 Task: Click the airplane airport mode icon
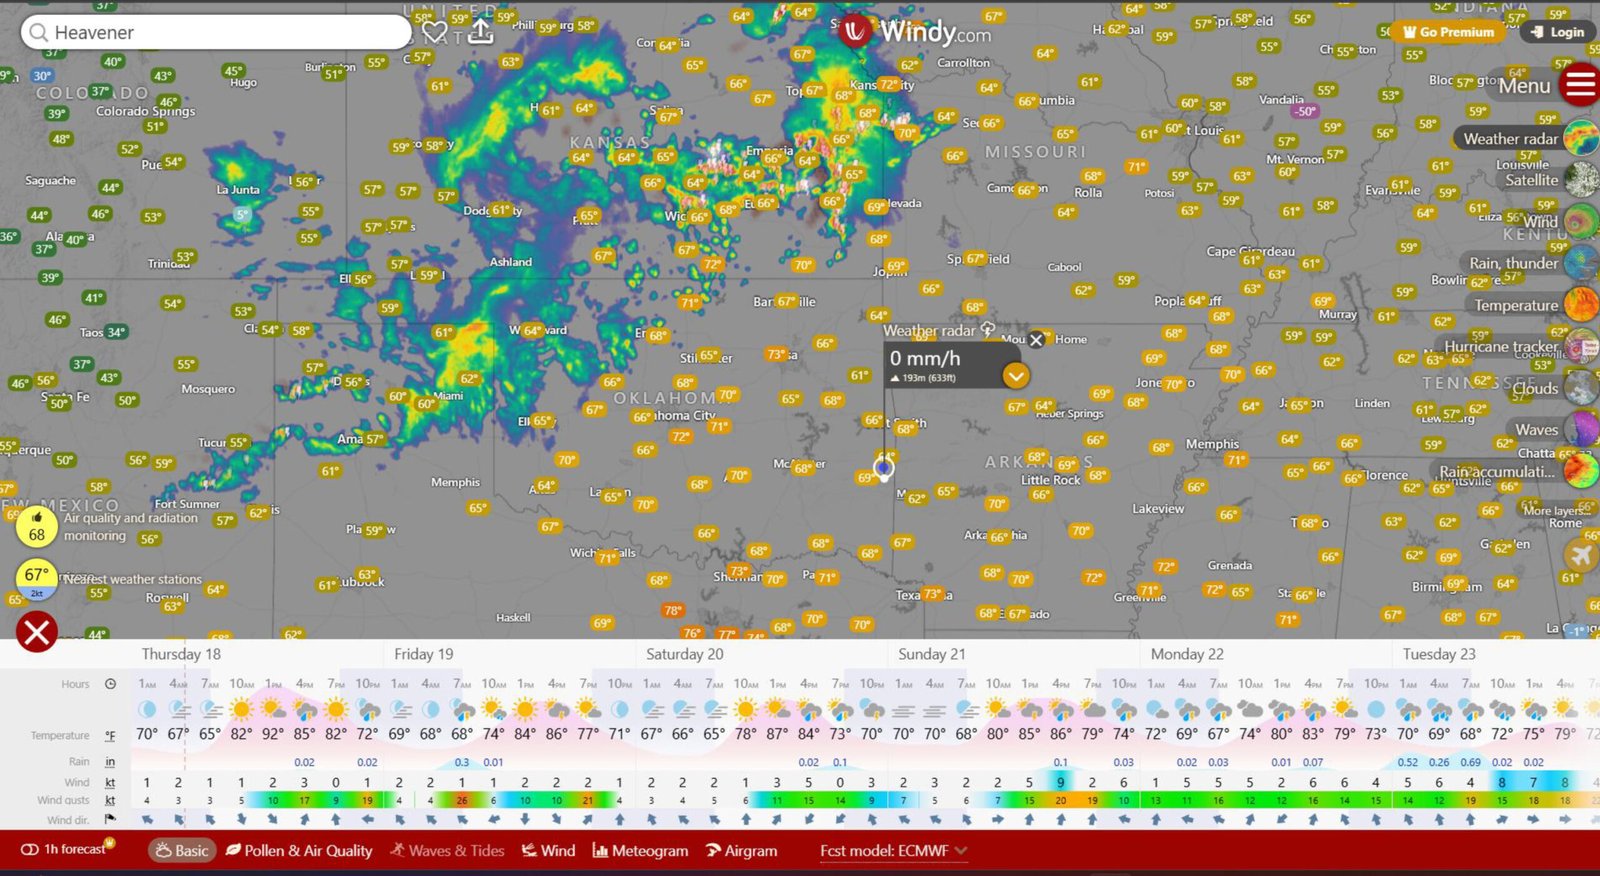1581,555
